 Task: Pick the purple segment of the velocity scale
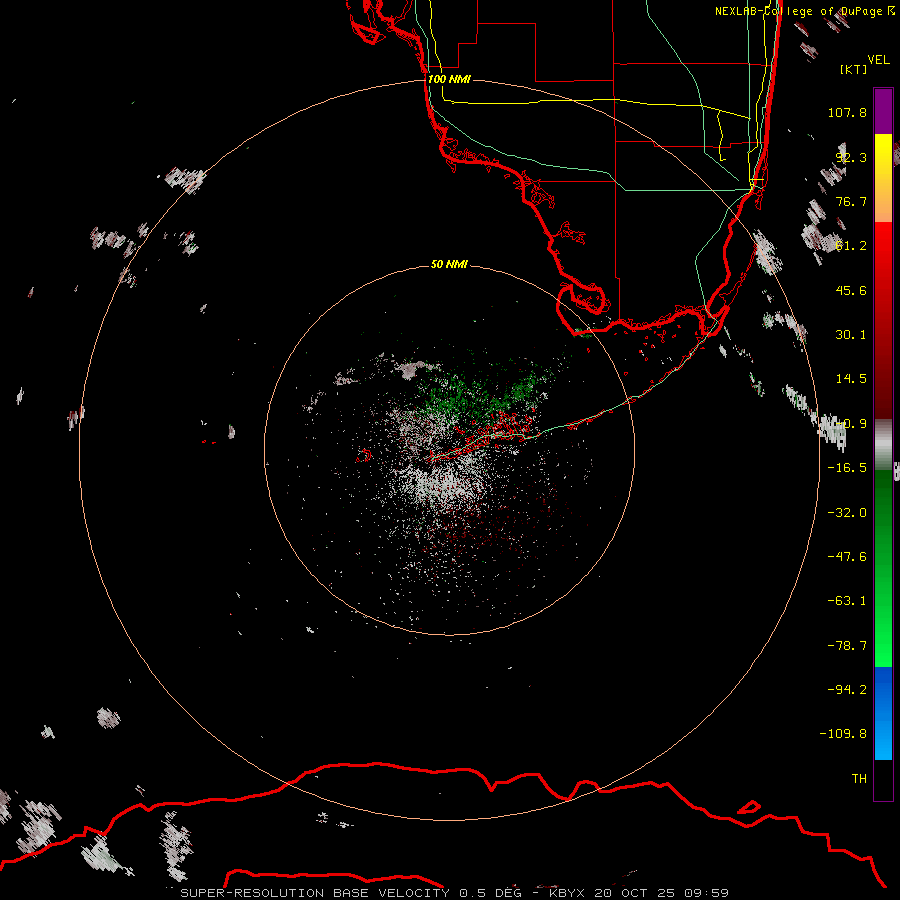(883, 111)
